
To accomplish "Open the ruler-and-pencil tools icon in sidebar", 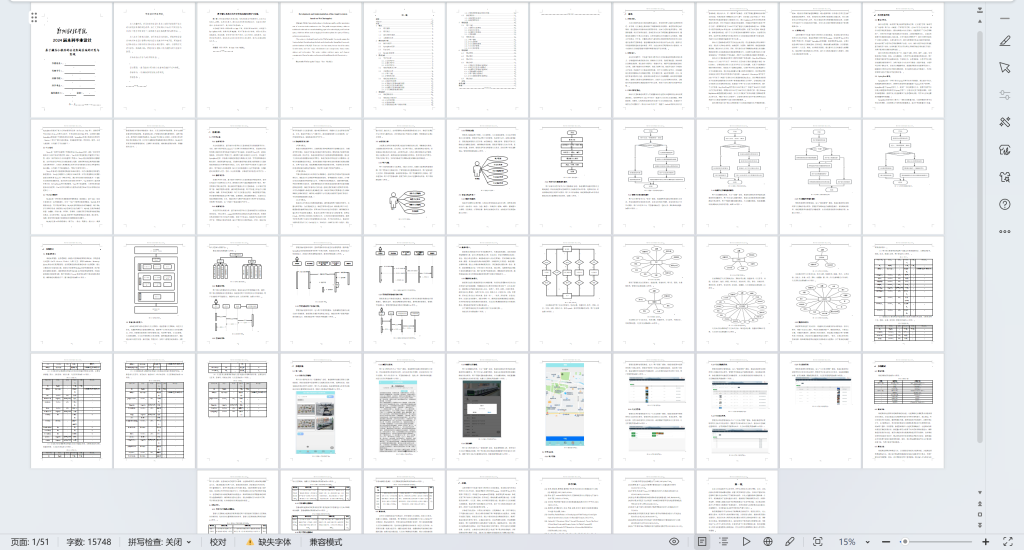I will click(1005, 122).
